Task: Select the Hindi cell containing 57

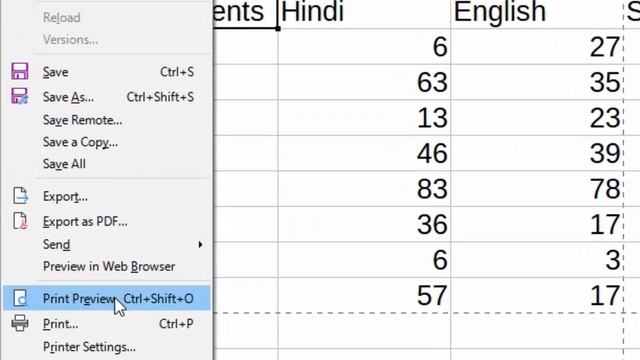Action: point(364,296)
